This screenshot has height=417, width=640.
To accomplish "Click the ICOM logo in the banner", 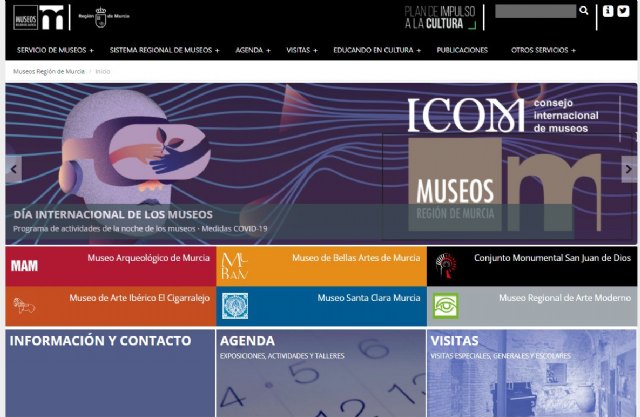I will [503, 115].
